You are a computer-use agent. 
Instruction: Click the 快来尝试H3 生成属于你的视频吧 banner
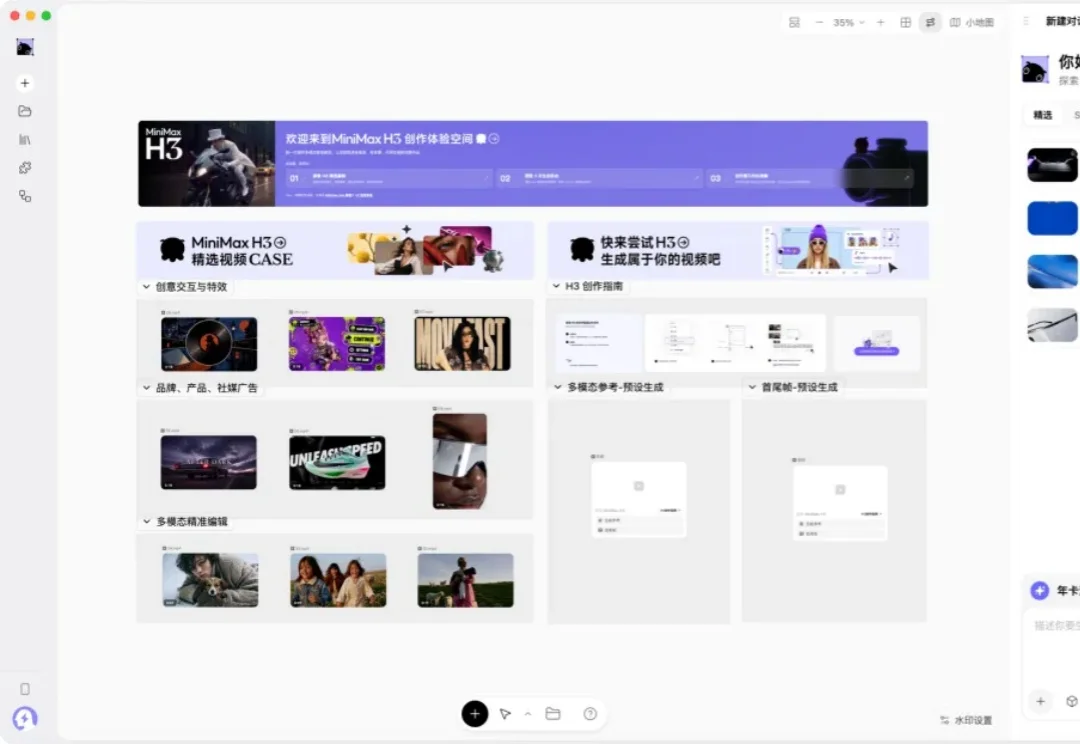pos(738,250)
